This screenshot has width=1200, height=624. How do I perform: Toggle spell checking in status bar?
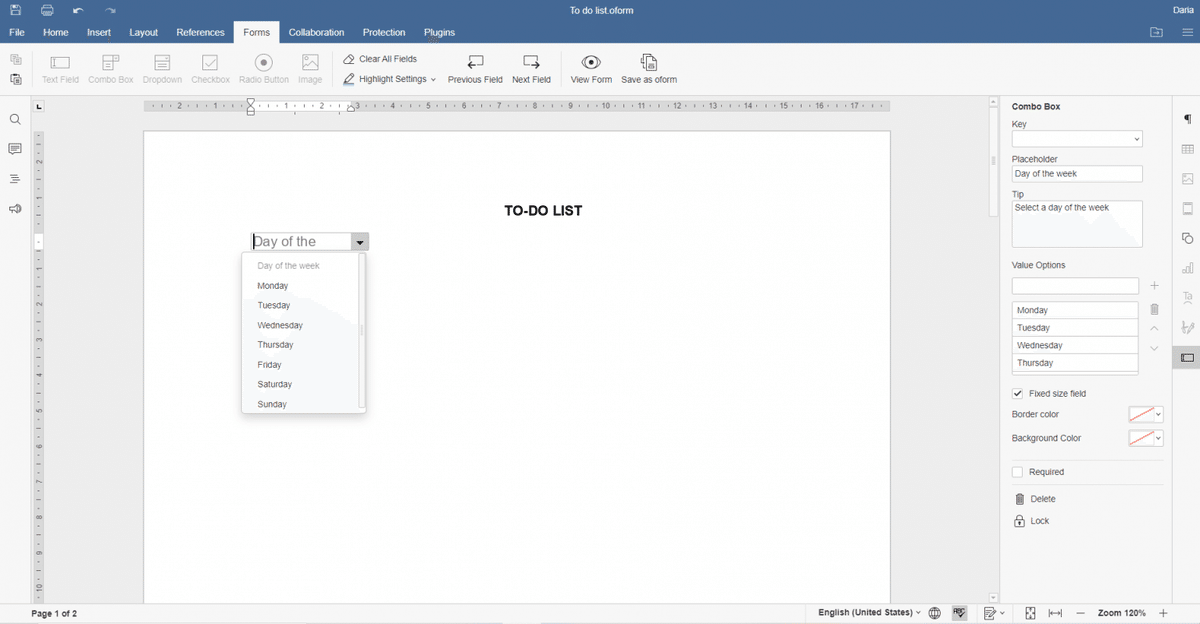[x=960, y=613]
